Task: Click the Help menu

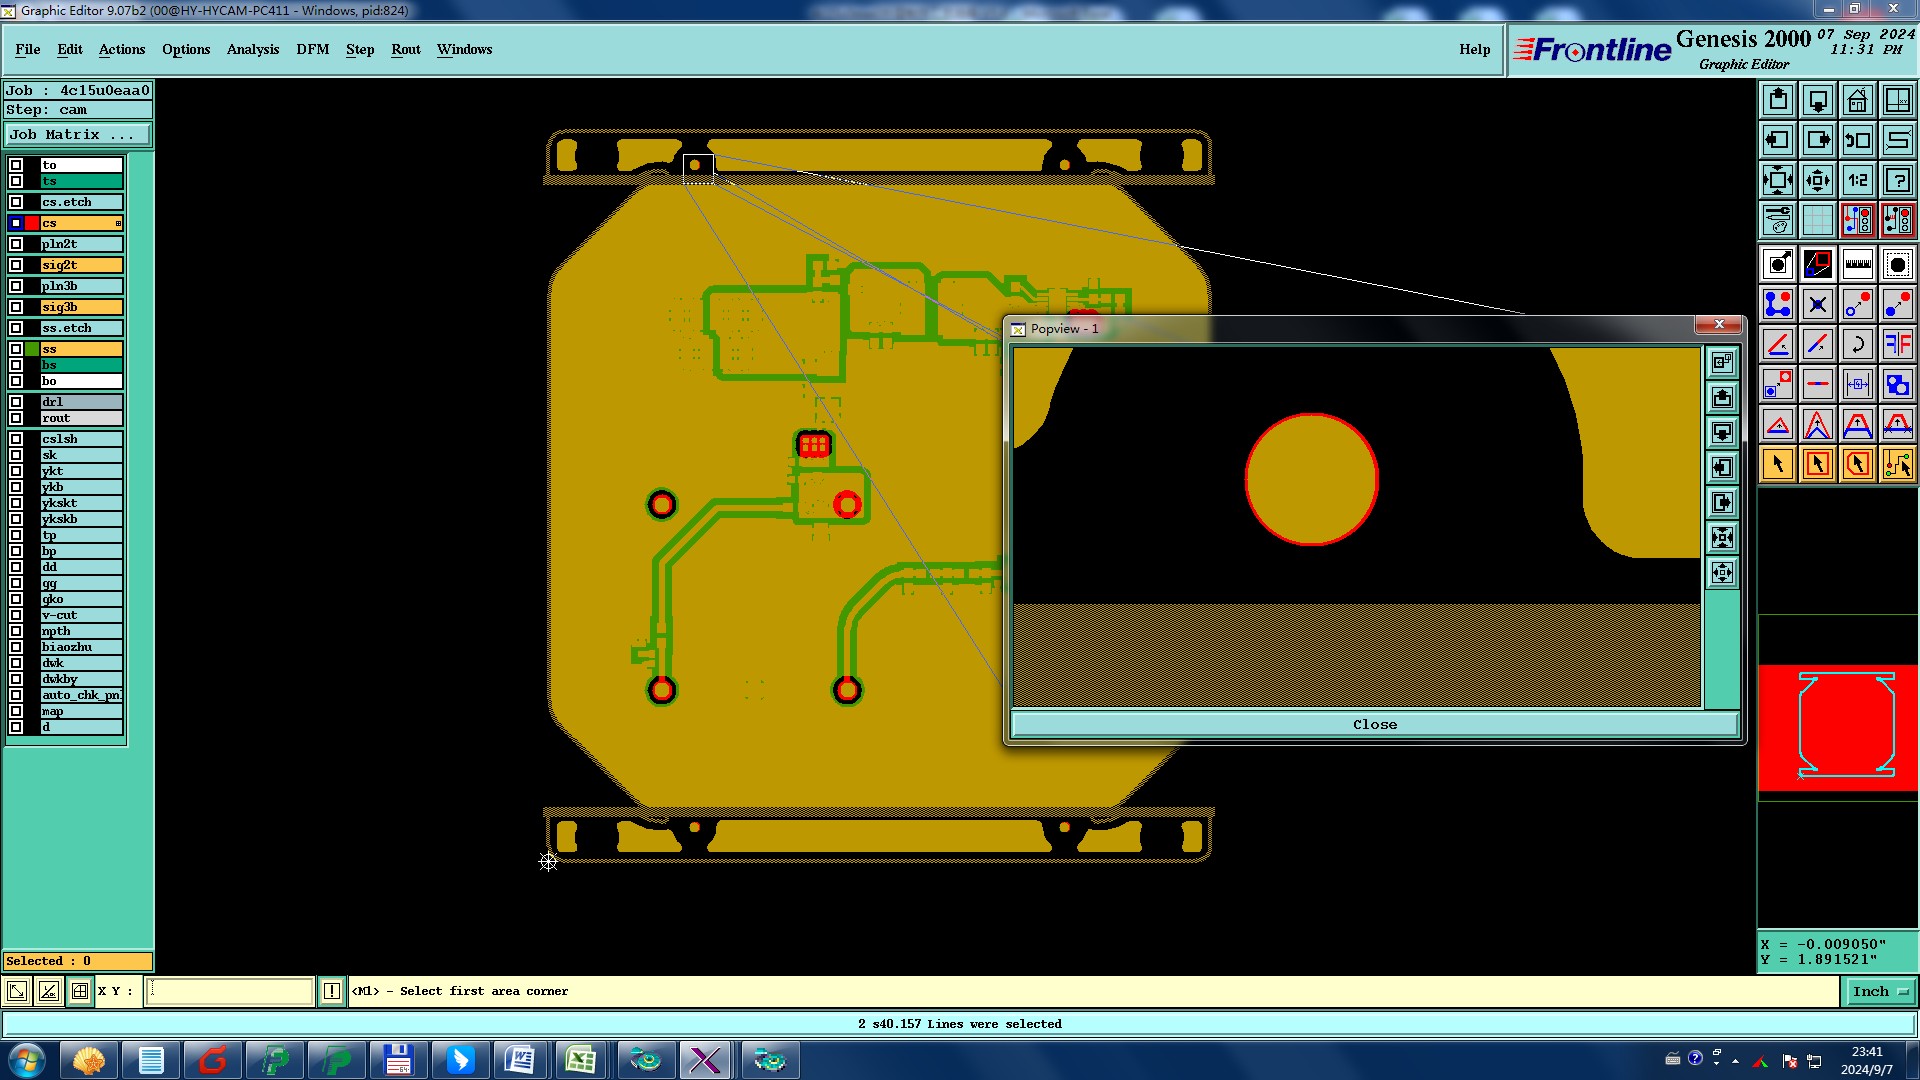Action: tap(1474, 49)
